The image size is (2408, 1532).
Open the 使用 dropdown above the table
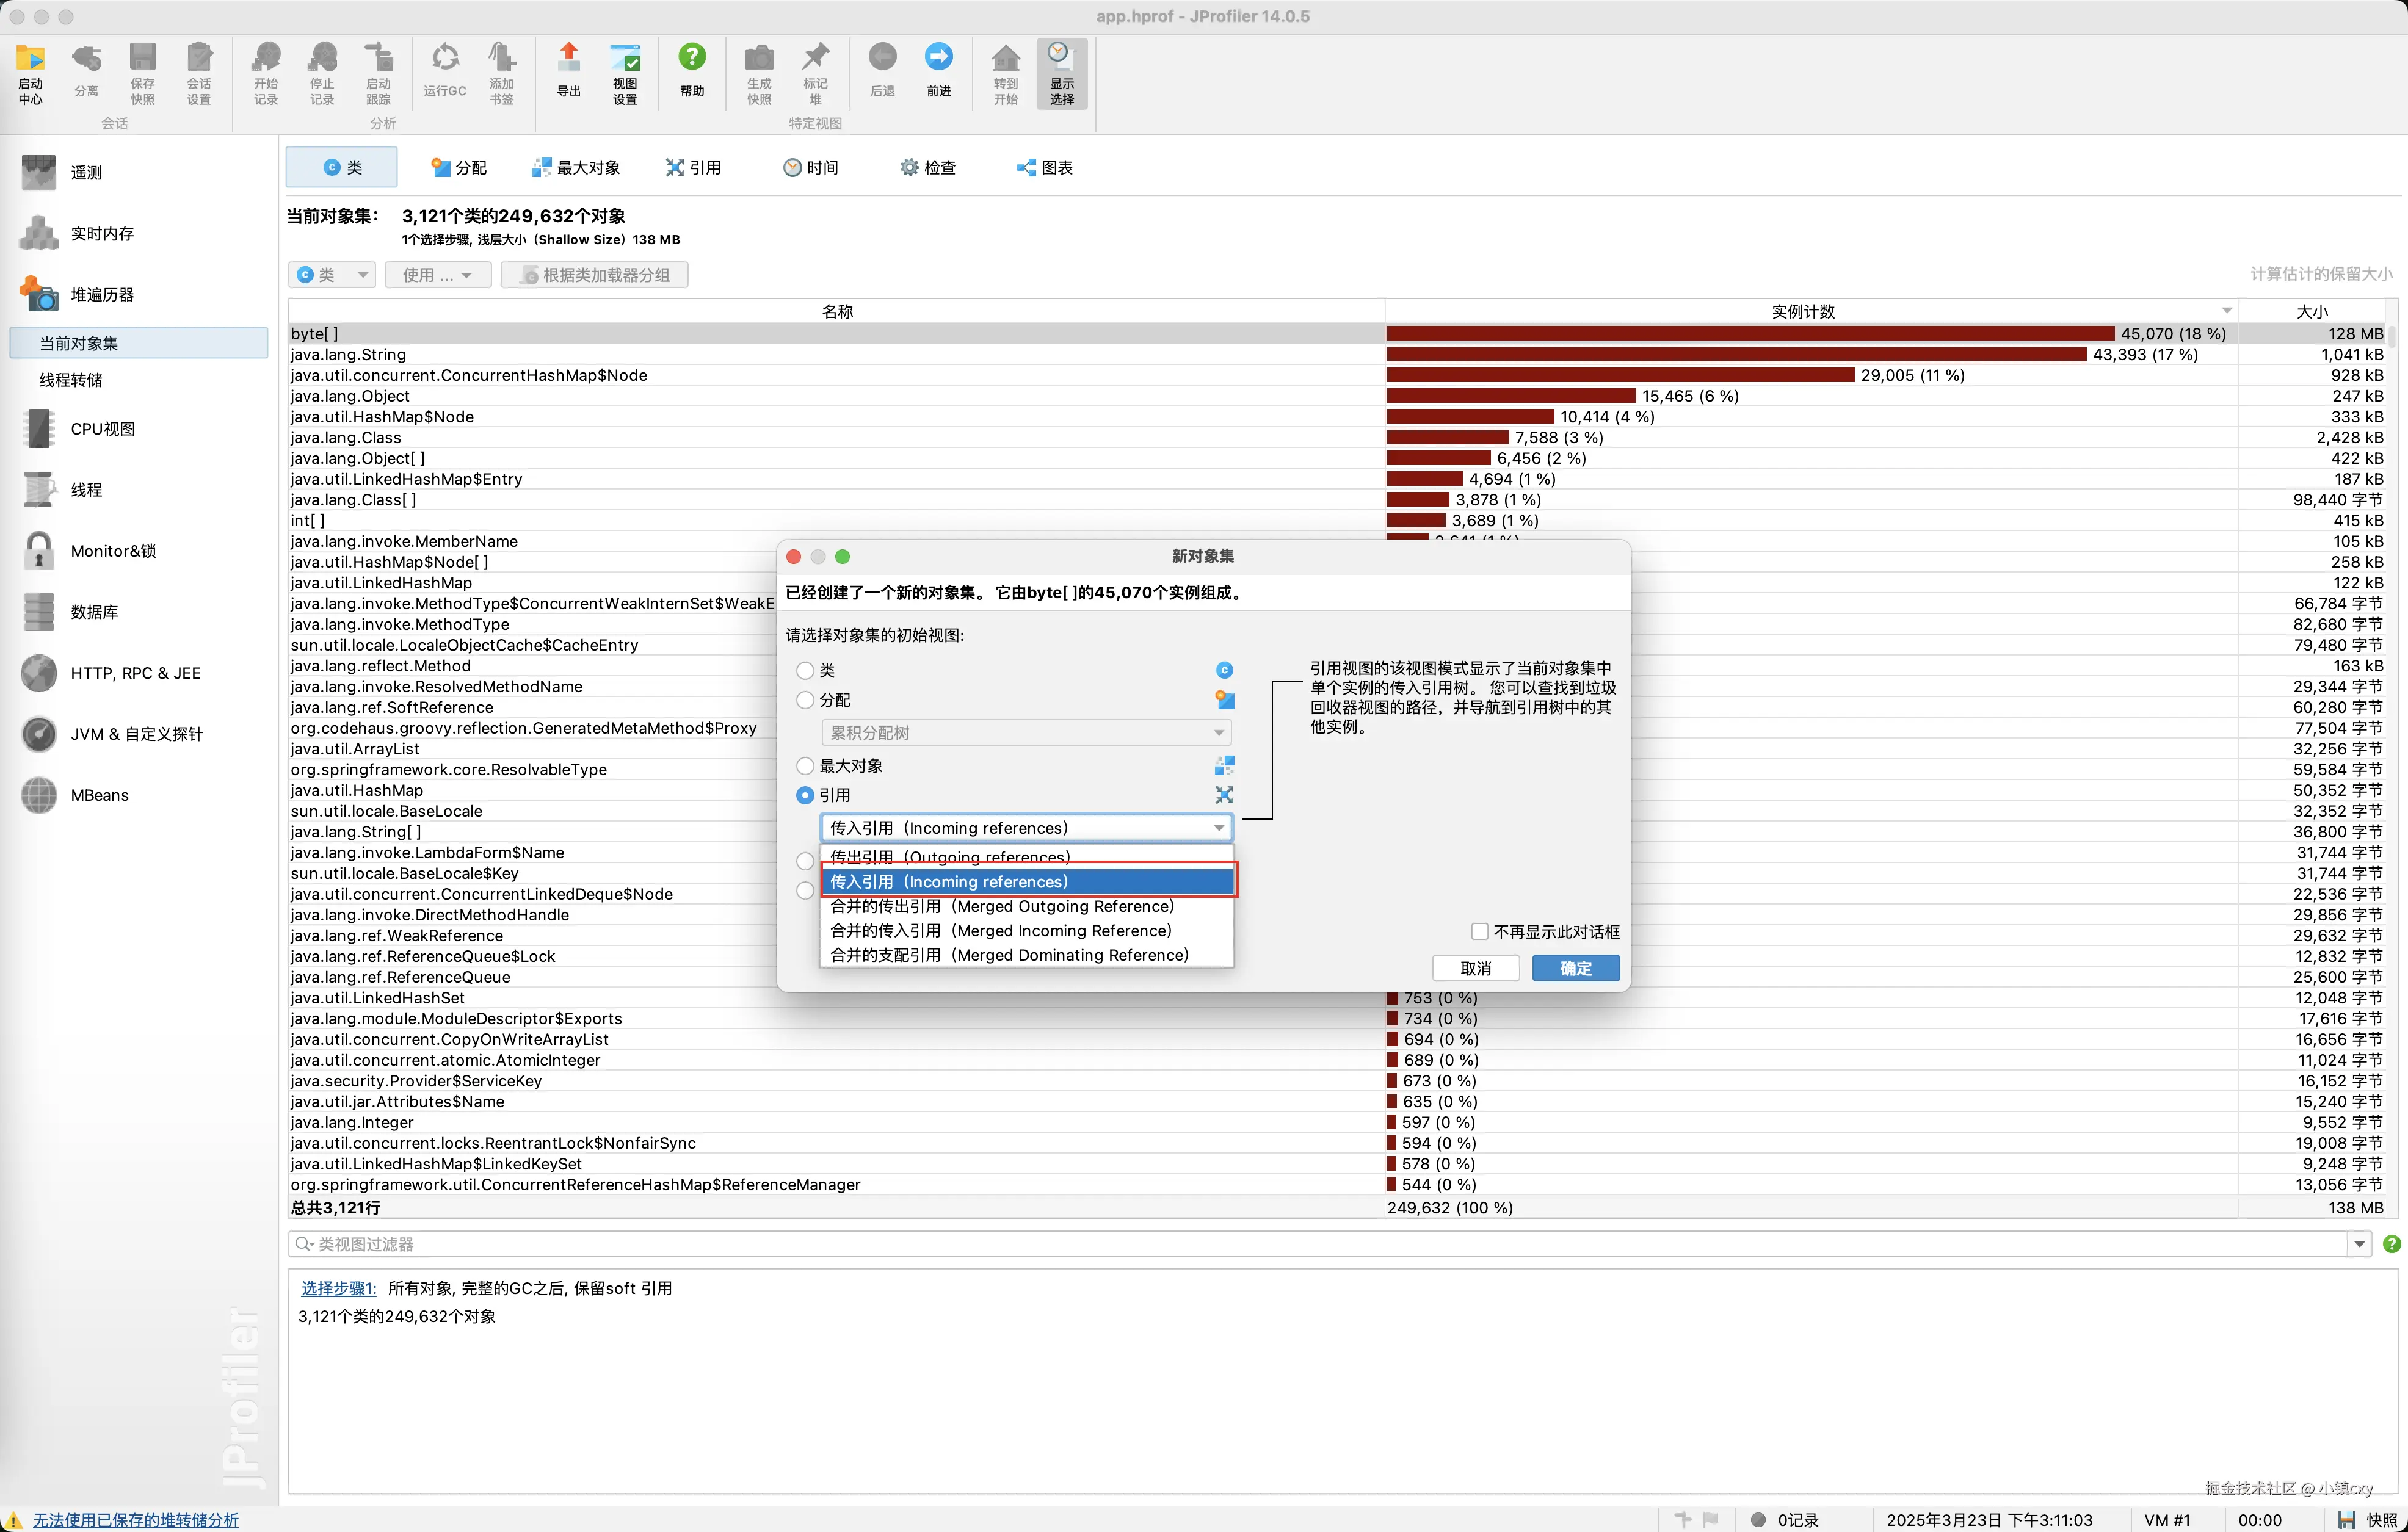click(x=437, y=275)
